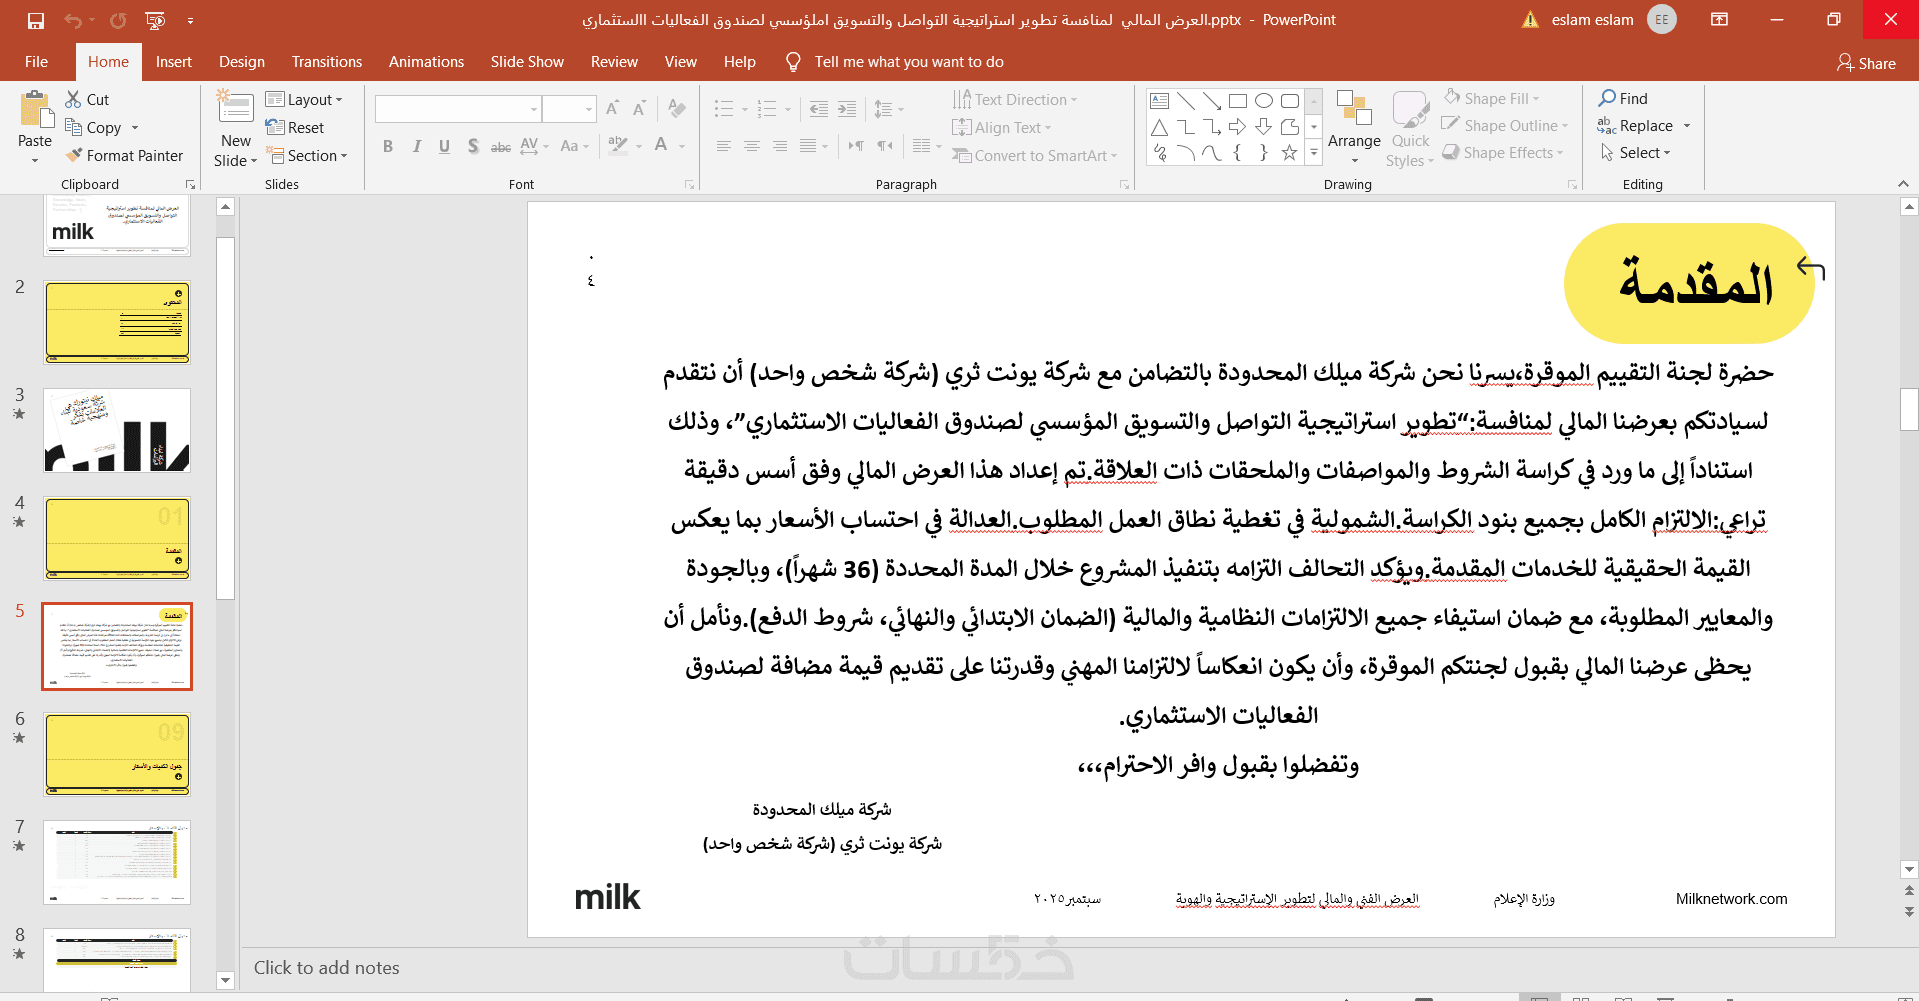Center the paragraph text
The width and height of the screenshot is (1919, 1001).
[752, 146]
